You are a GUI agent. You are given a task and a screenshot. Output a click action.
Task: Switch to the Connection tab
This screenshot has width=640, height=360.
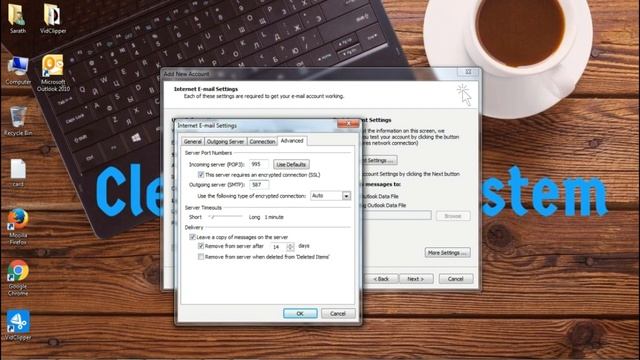click(262, 142)
